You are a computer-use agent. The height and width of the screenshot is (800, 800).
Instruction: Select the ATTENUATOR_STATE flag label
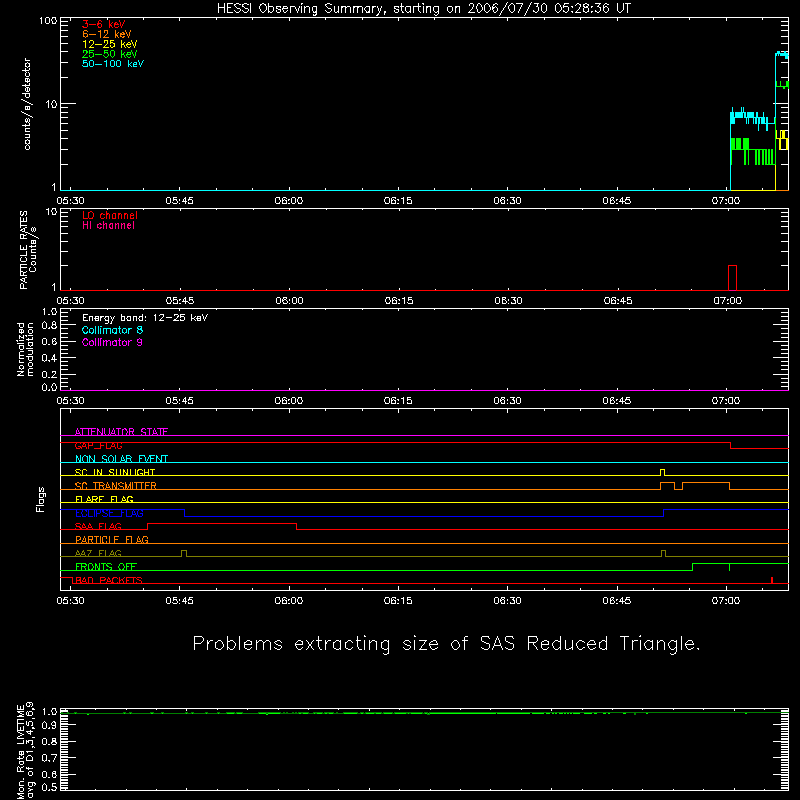point(121,432)
